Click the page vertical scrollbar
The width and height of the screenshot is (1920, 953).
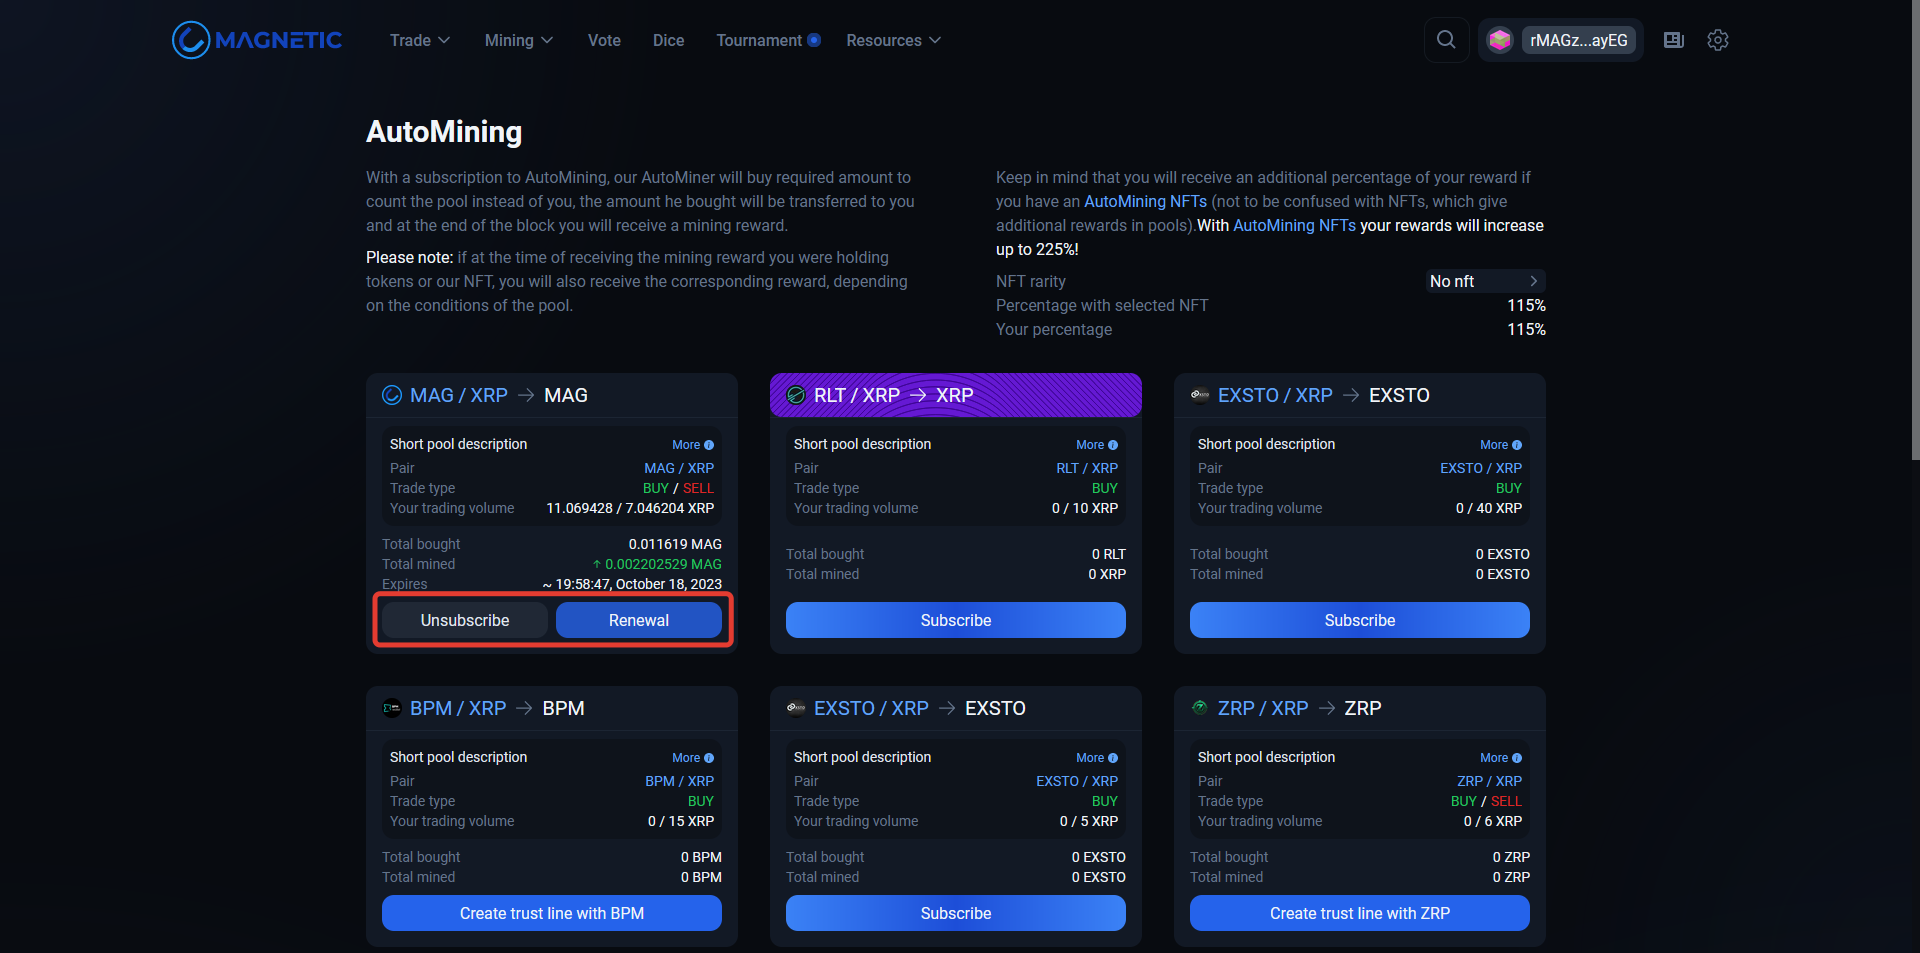pyautogui.click(x=1915, y=230)
